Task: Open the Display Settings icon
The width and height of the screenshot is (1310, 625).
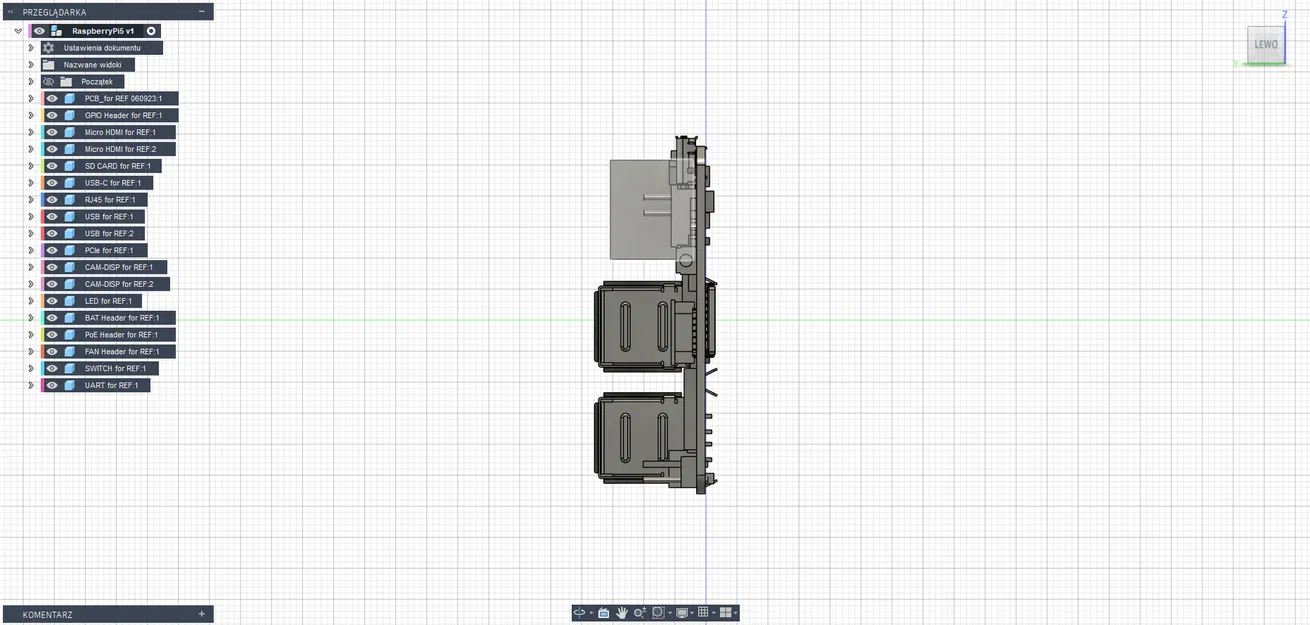Action: click(x=682, y=613)
